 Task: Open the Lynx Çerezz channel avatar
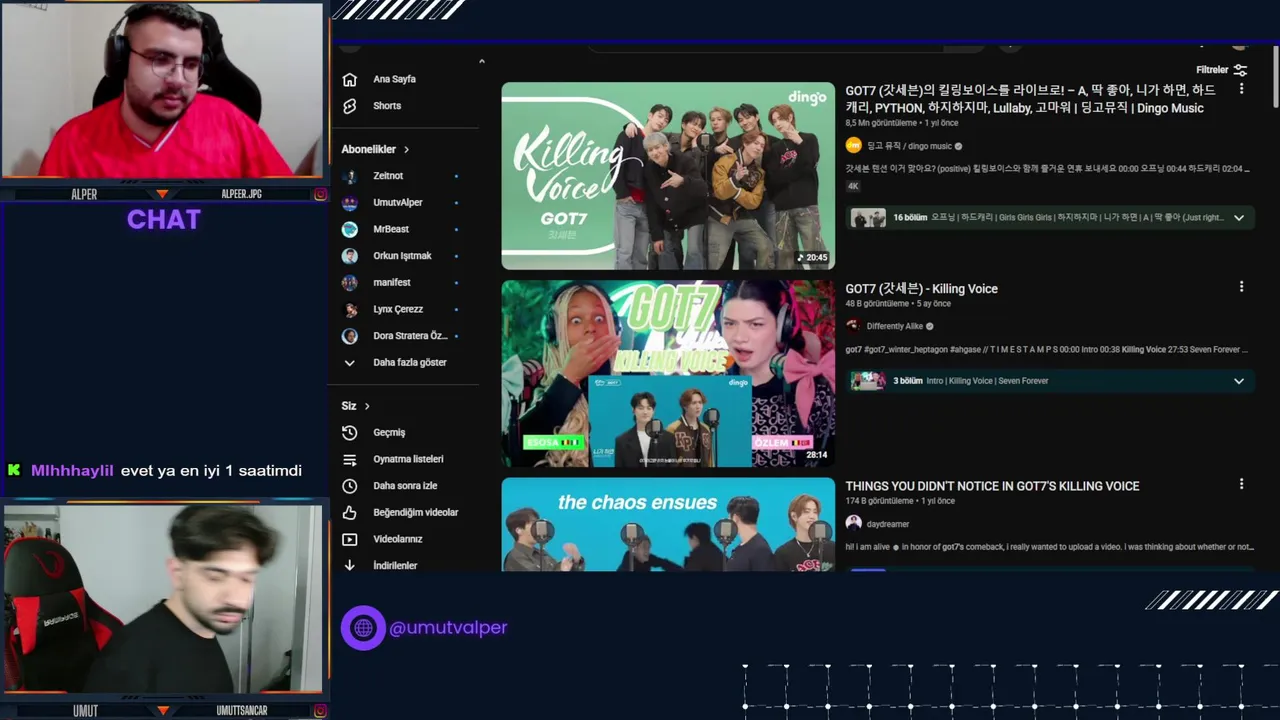tap(350, 309)
